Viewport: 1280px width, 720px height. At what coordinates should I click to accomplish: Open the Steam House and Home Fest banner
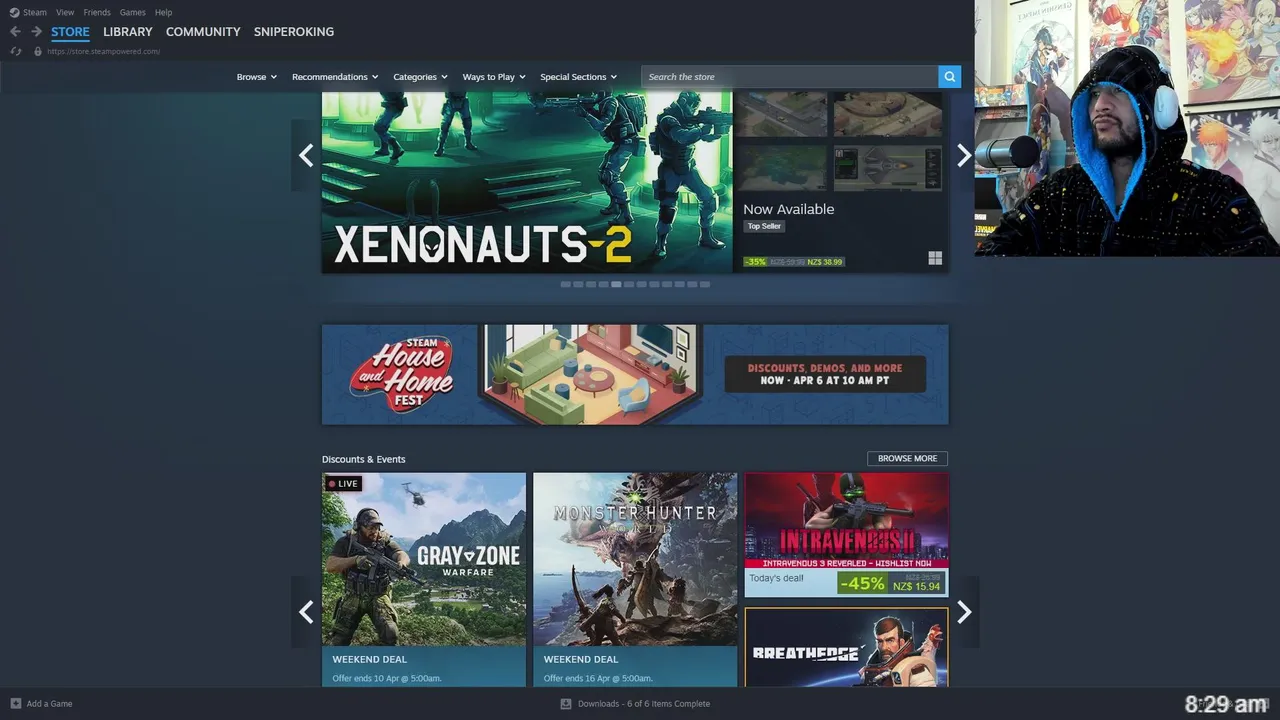[x=635, y=374]
